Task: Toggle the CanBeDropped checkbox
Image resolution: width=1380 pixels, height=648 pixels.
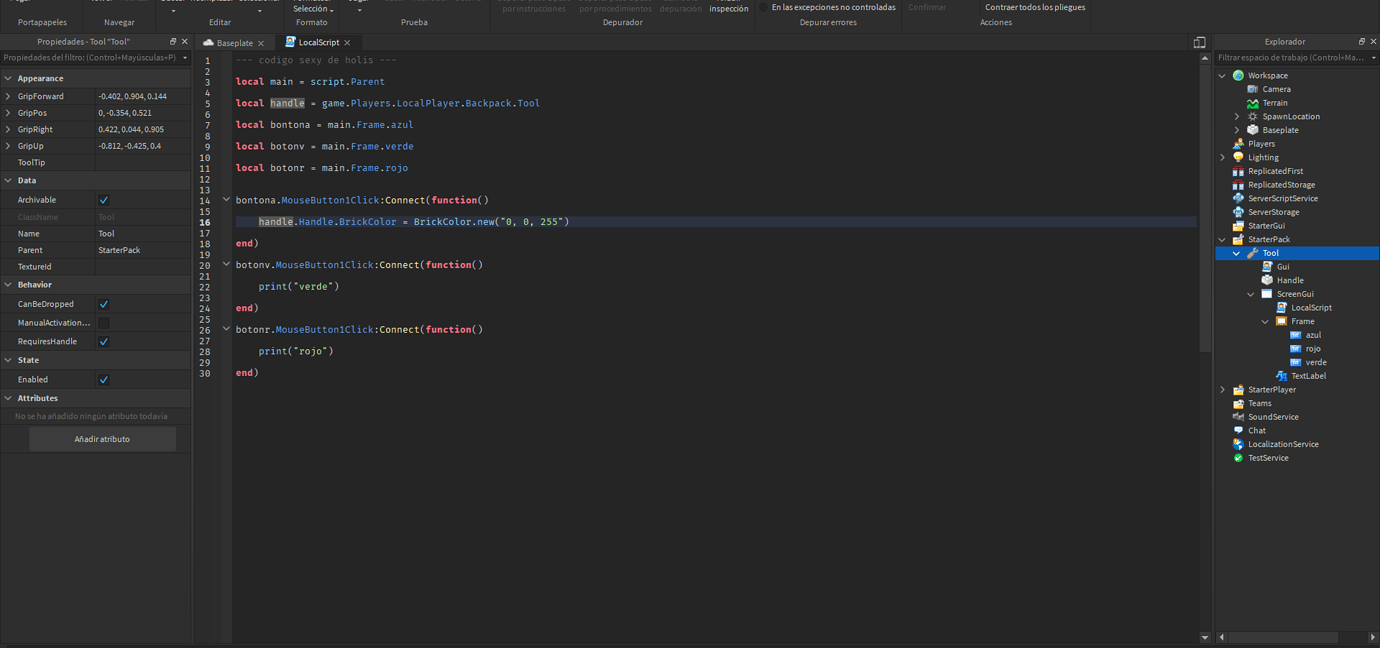Action: 104,304
